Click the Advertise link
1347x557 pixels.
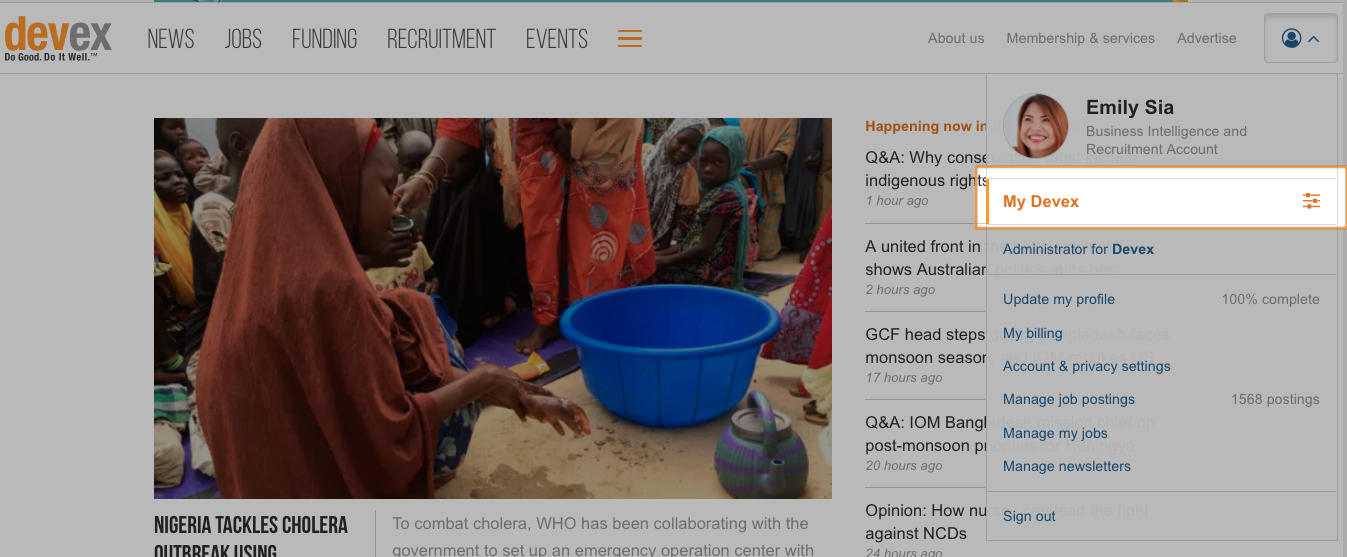(1207, 38)
